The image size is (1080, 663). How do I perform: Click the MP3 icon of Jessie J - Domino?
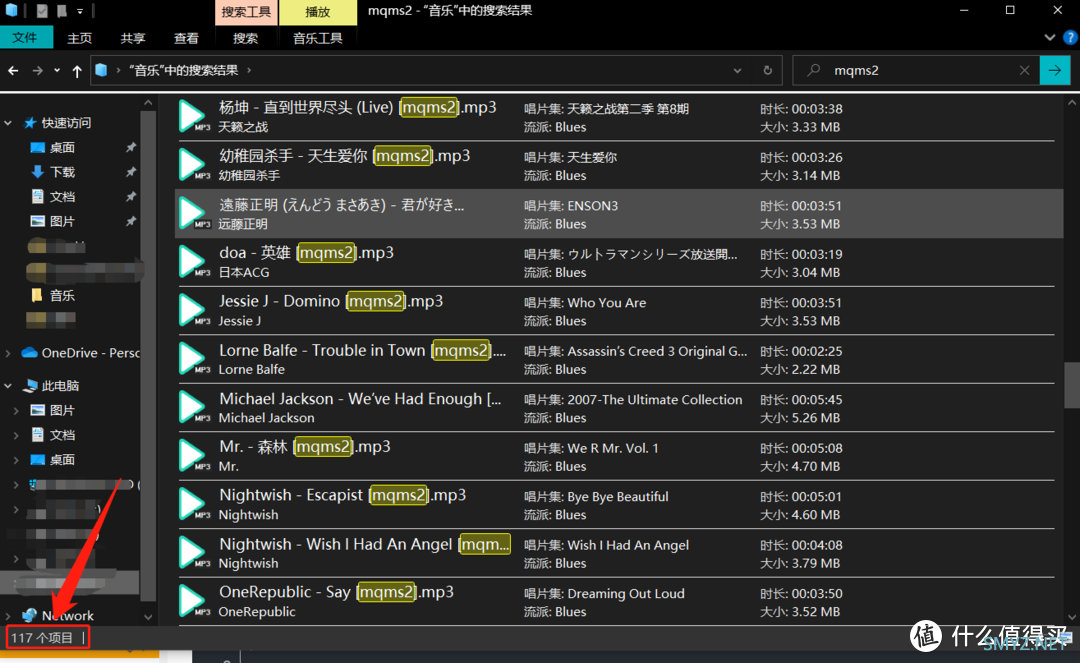coord(194,310)
